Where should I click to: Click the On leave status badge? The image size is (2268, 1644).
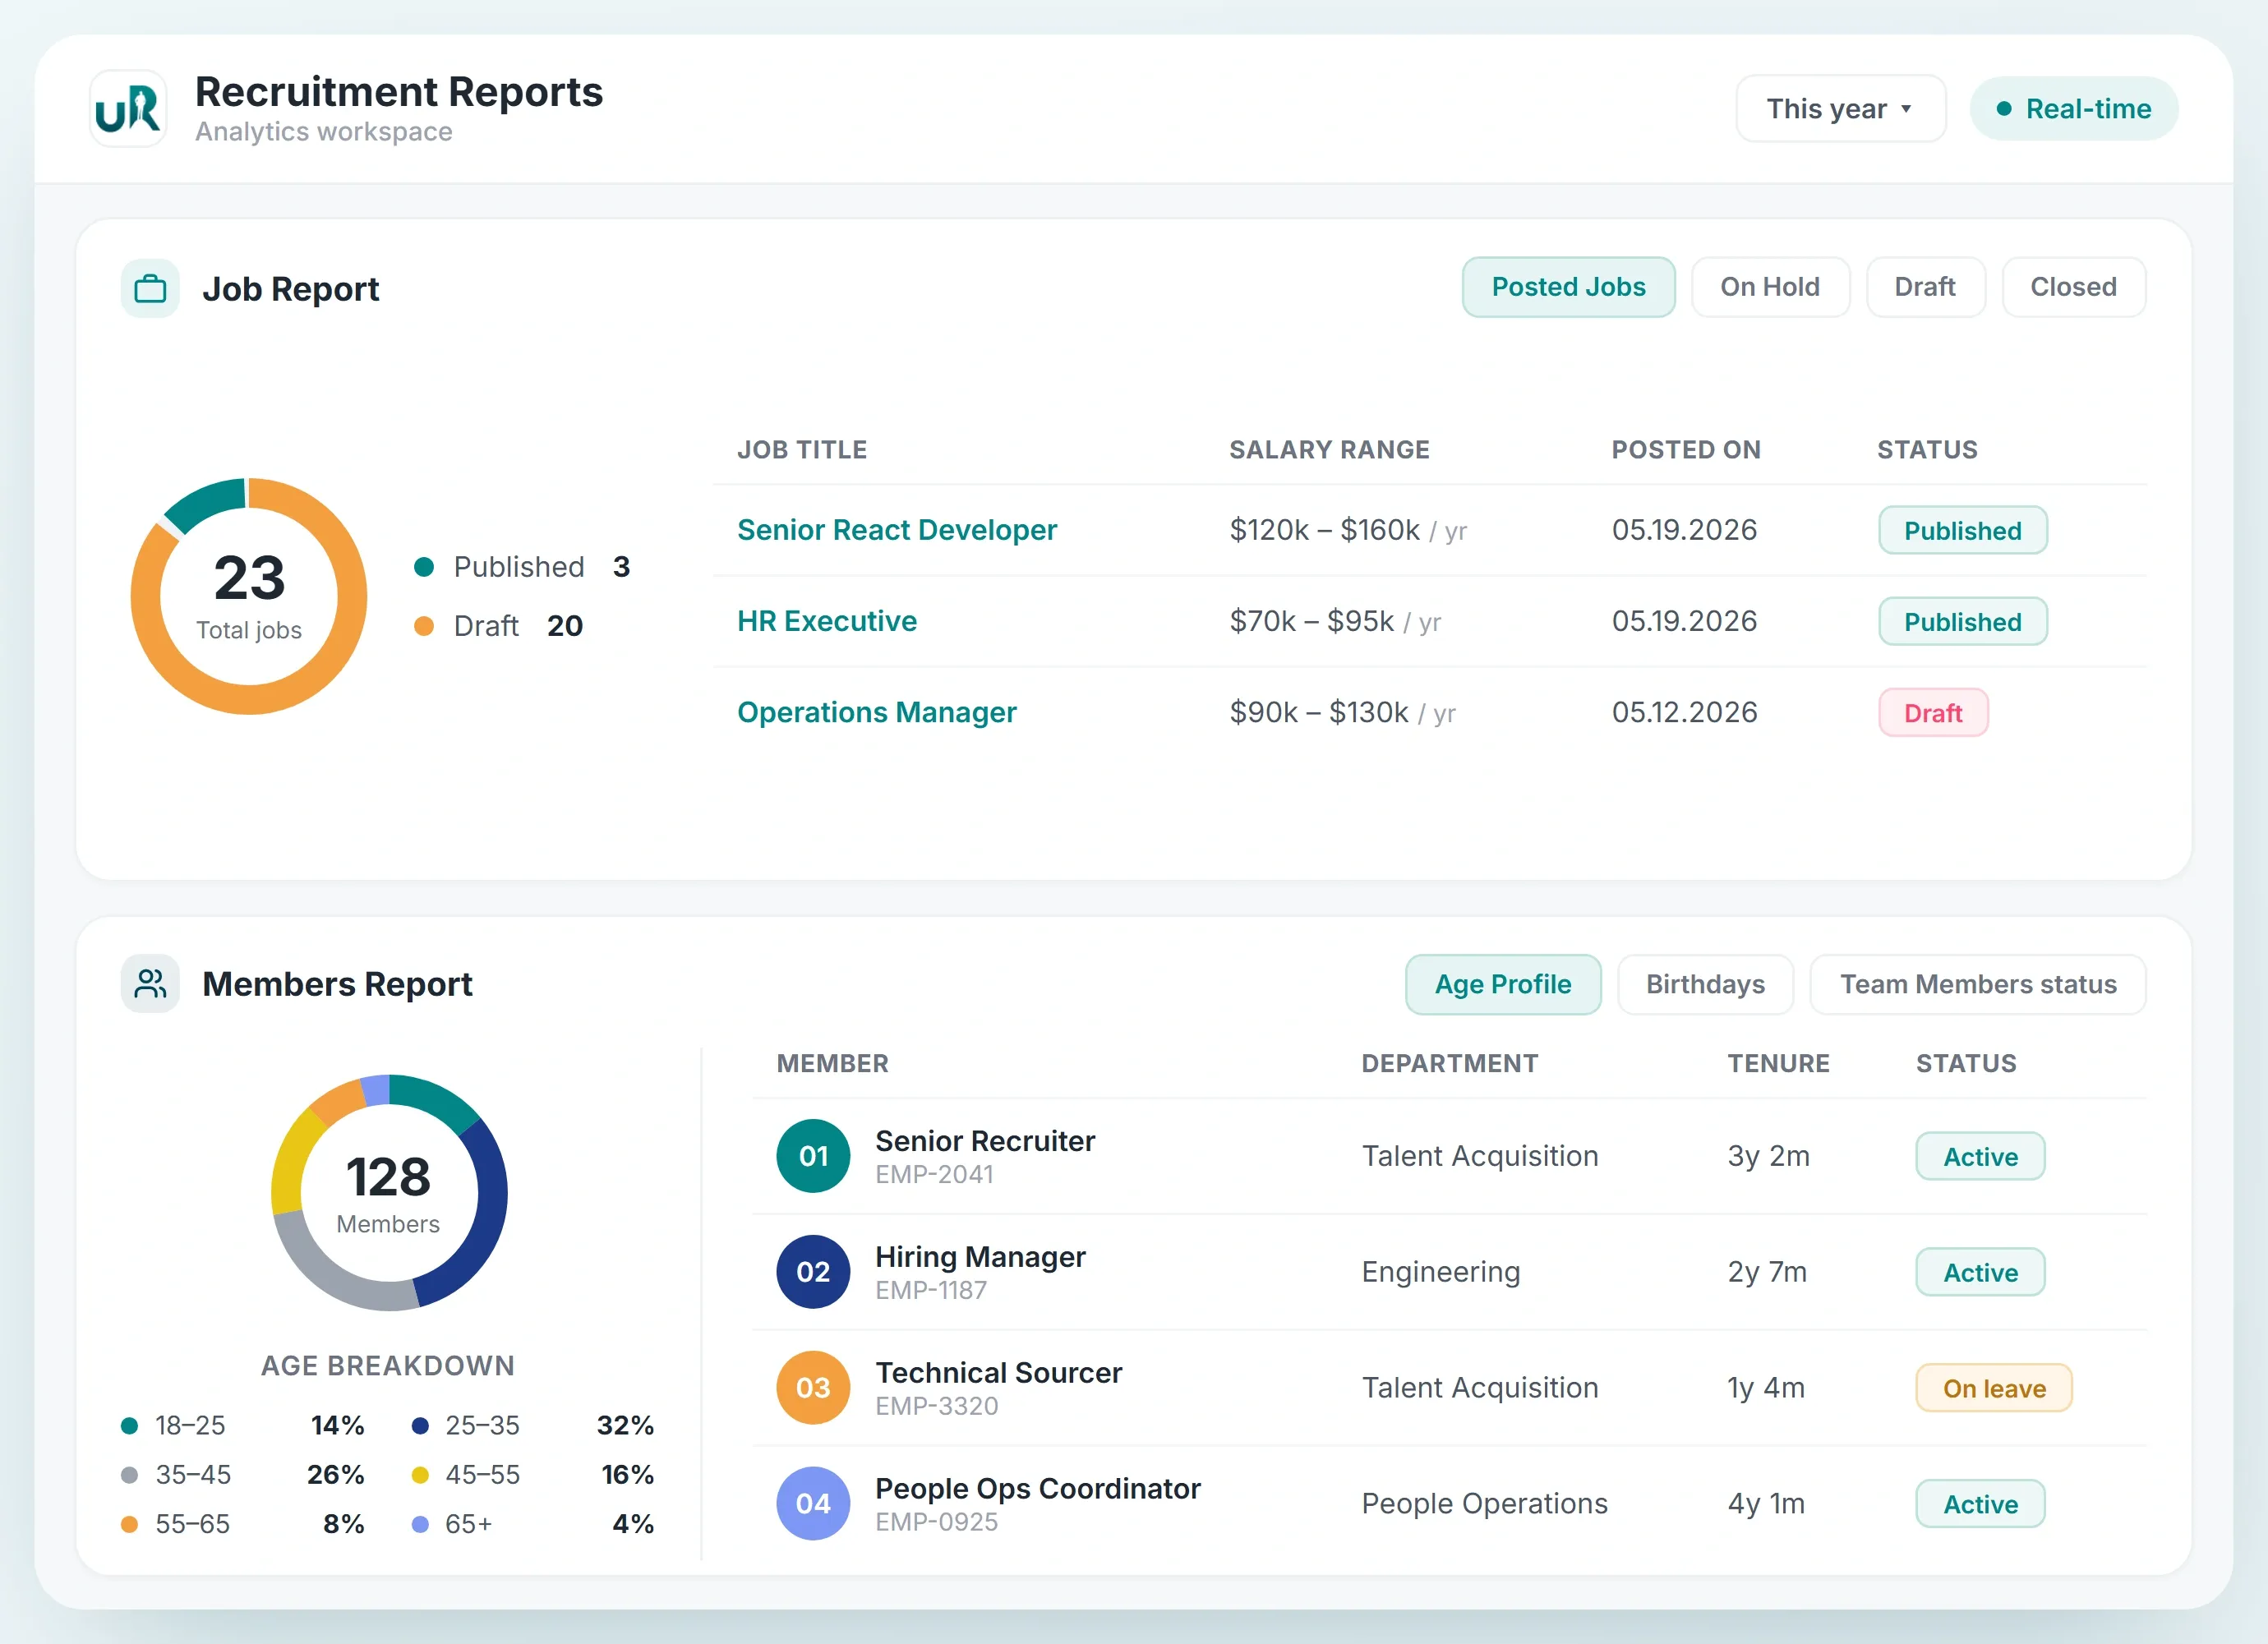pyautogui.click(x=1994, y=1388)
